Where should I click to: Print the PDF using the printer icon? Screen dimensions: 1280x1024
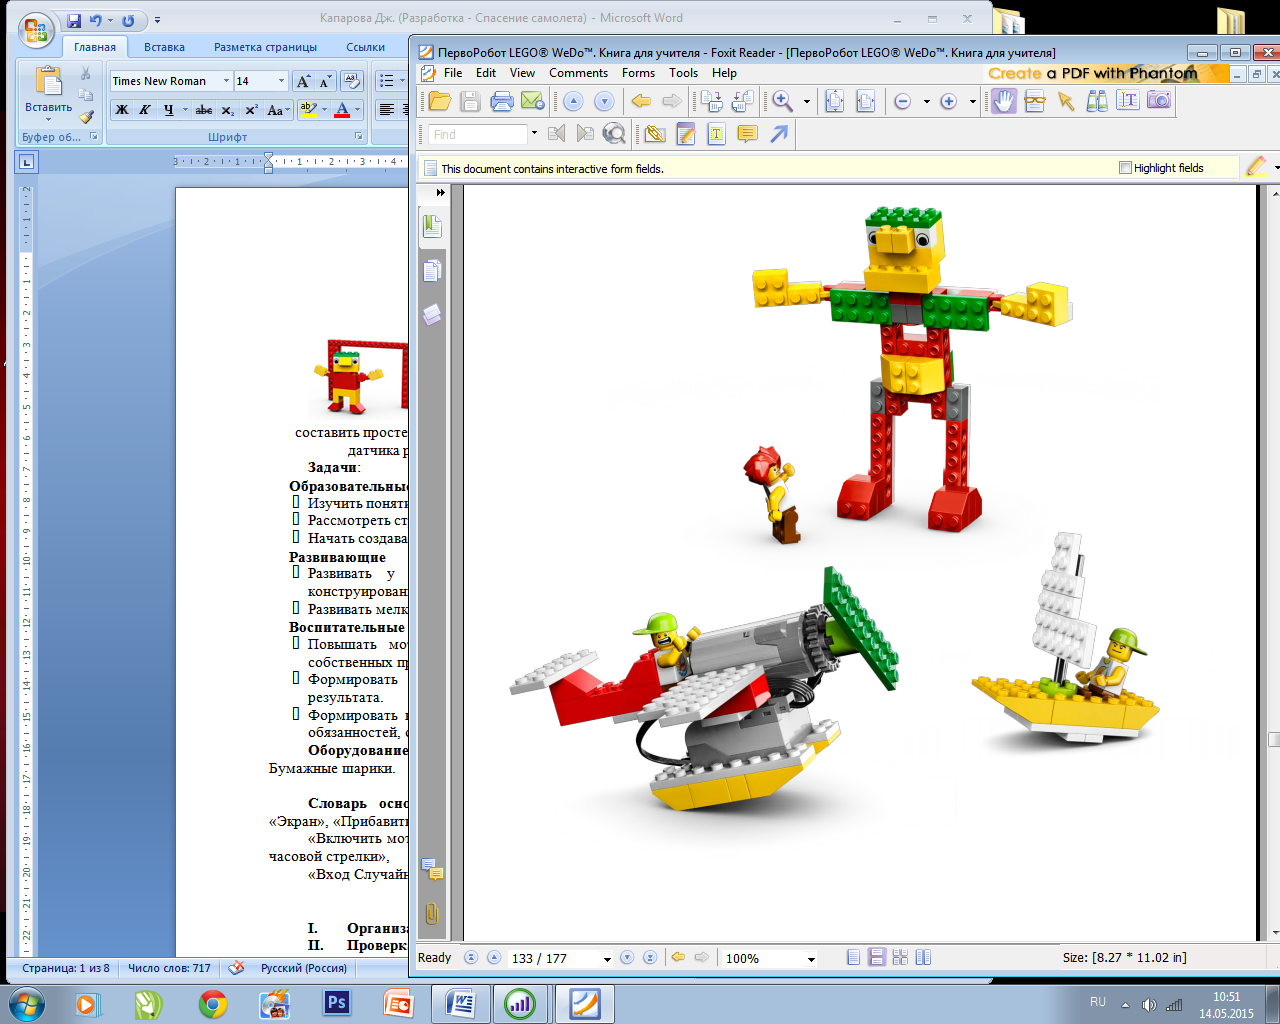pyautogui.click(x=502, y=101)
